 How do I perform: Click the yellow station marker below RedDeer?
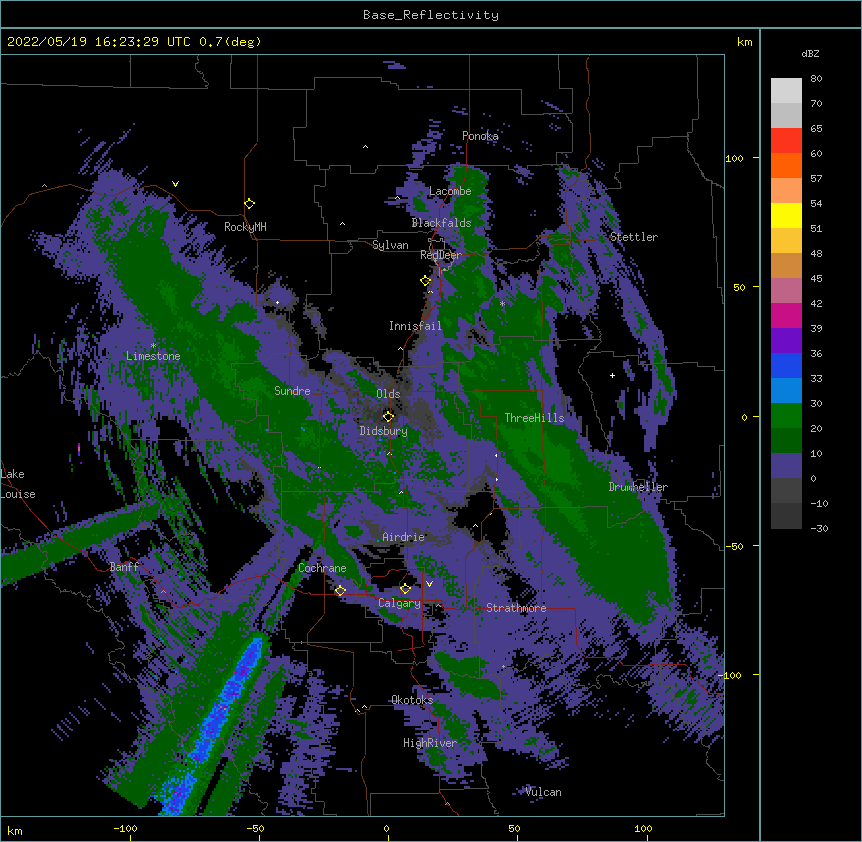[425, 280]
